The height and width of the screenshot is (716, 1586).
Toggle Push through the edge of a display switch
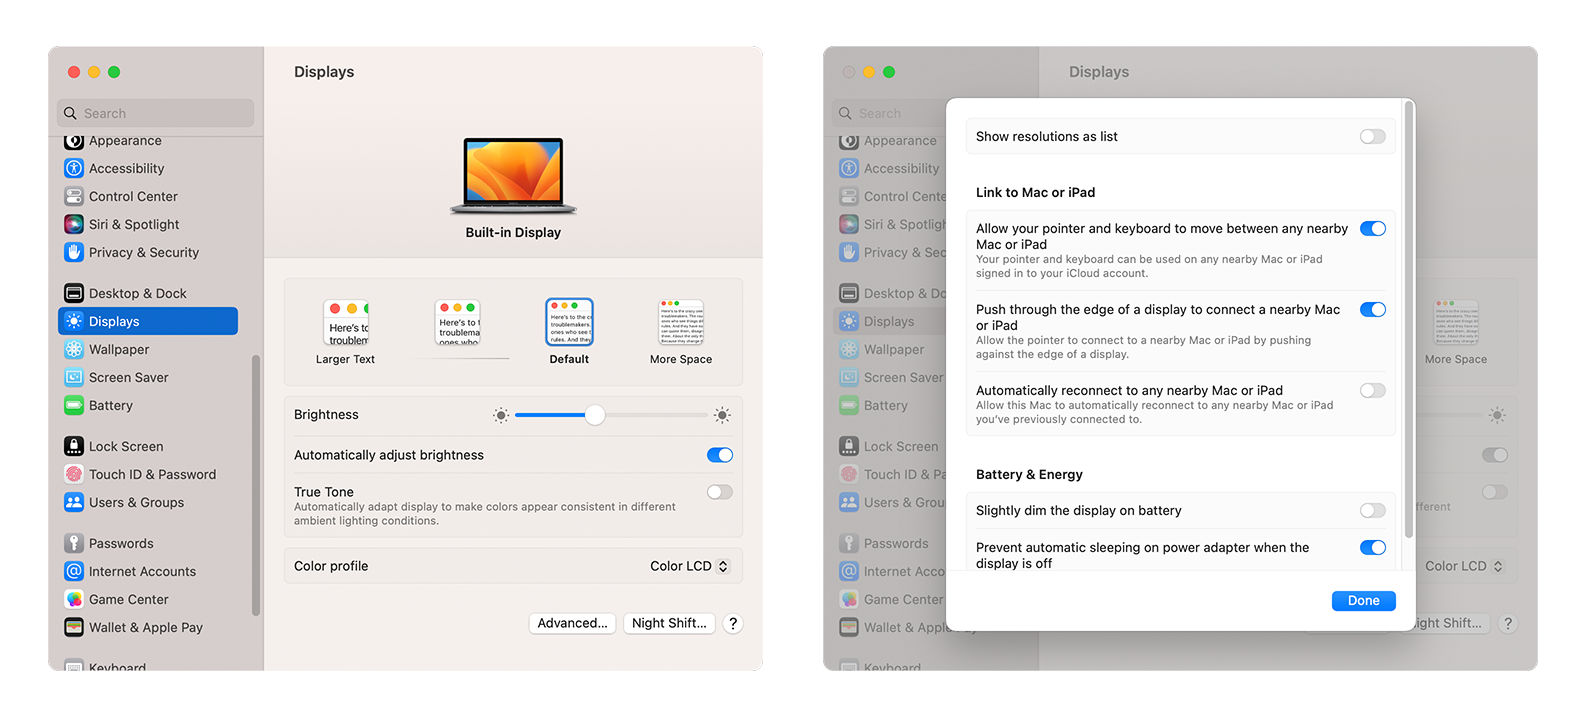point(1373,309)
